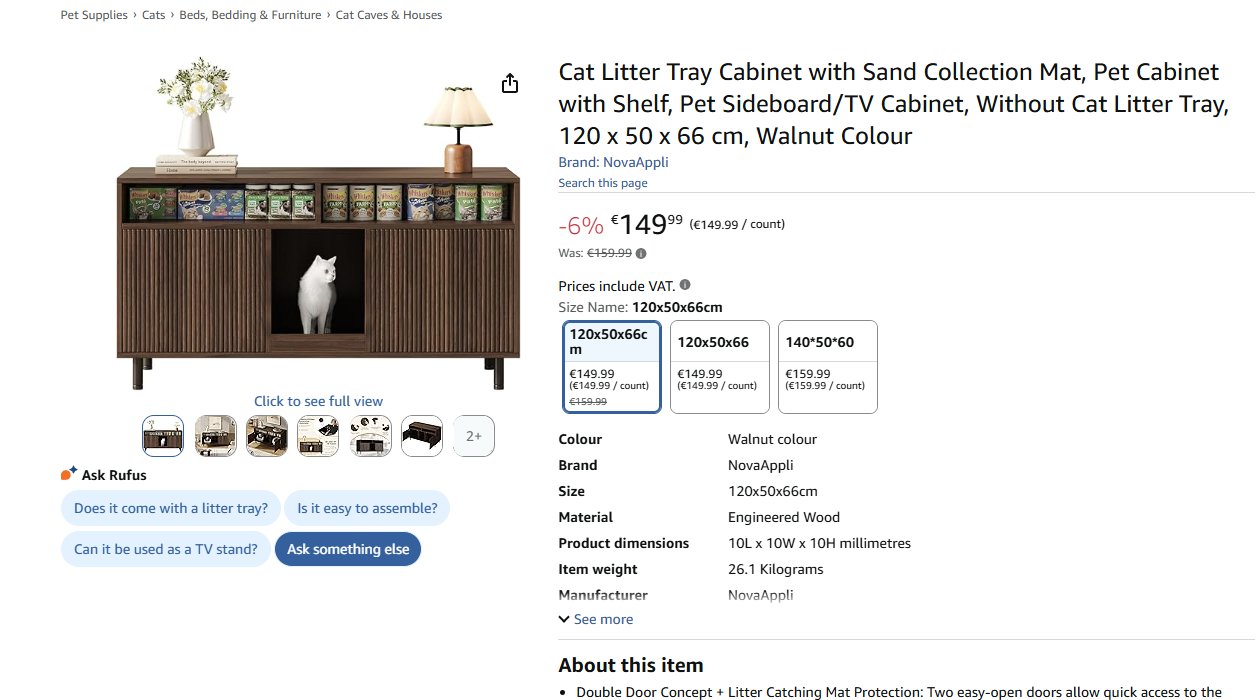Image resolution: width=1259 pixels, height=700 pixels.
Task: Click Search this page link
Action: click(603, 183)
